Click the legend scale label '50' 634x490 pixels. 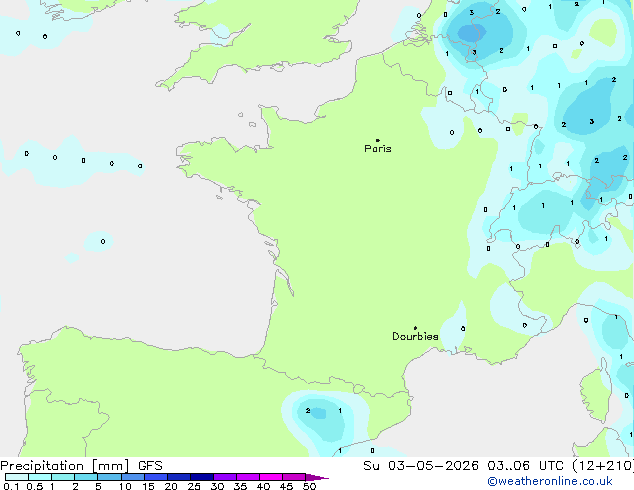[x=309, y=486]
